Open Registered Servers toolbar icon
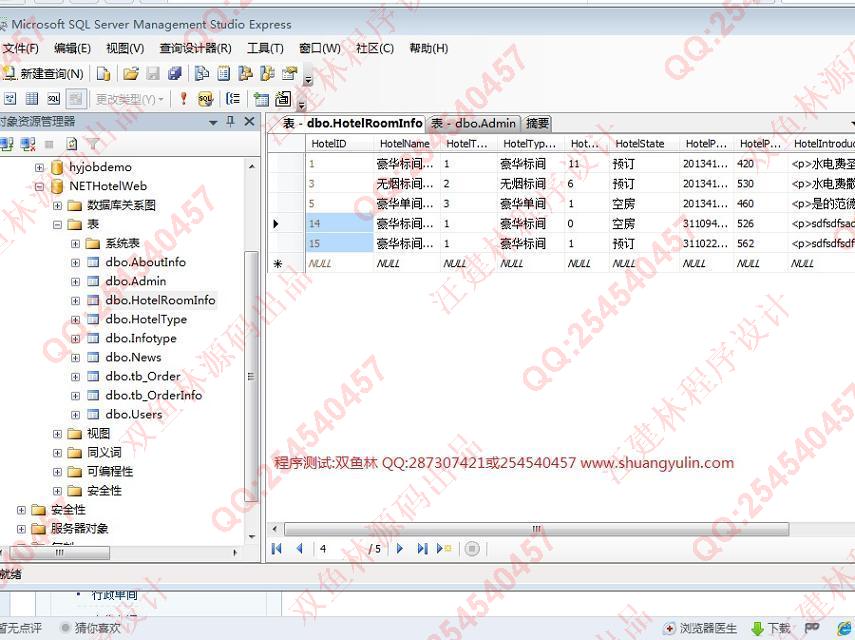 point(202,73)
